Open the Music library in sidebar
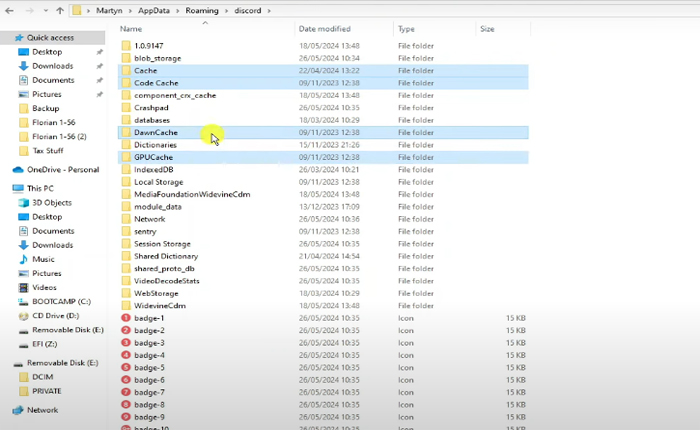This screenshot has width=700, height=430. [44, 259]
